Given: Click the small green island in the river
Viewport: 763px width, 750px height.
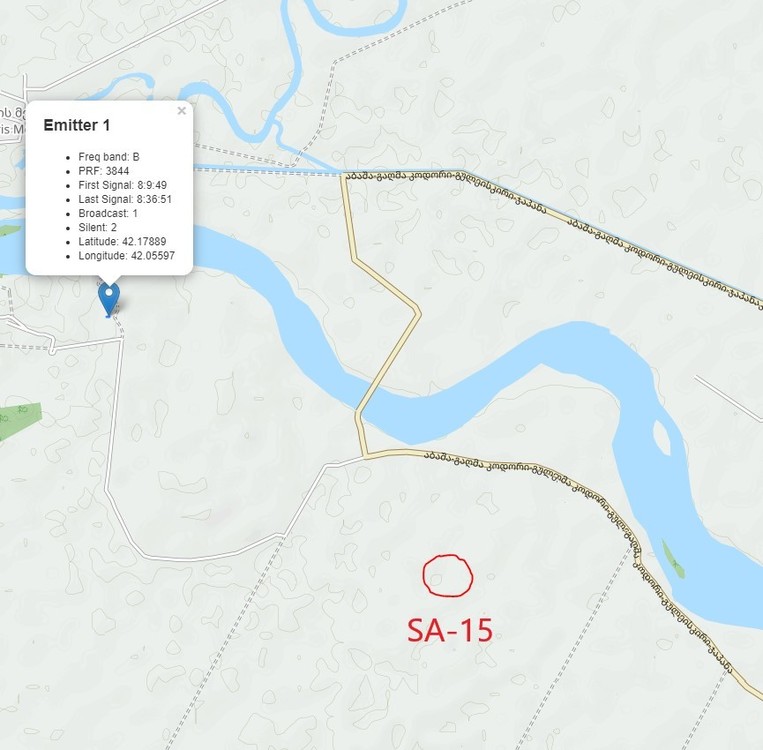Looking at the screenshot, I should tap(673, 559).
